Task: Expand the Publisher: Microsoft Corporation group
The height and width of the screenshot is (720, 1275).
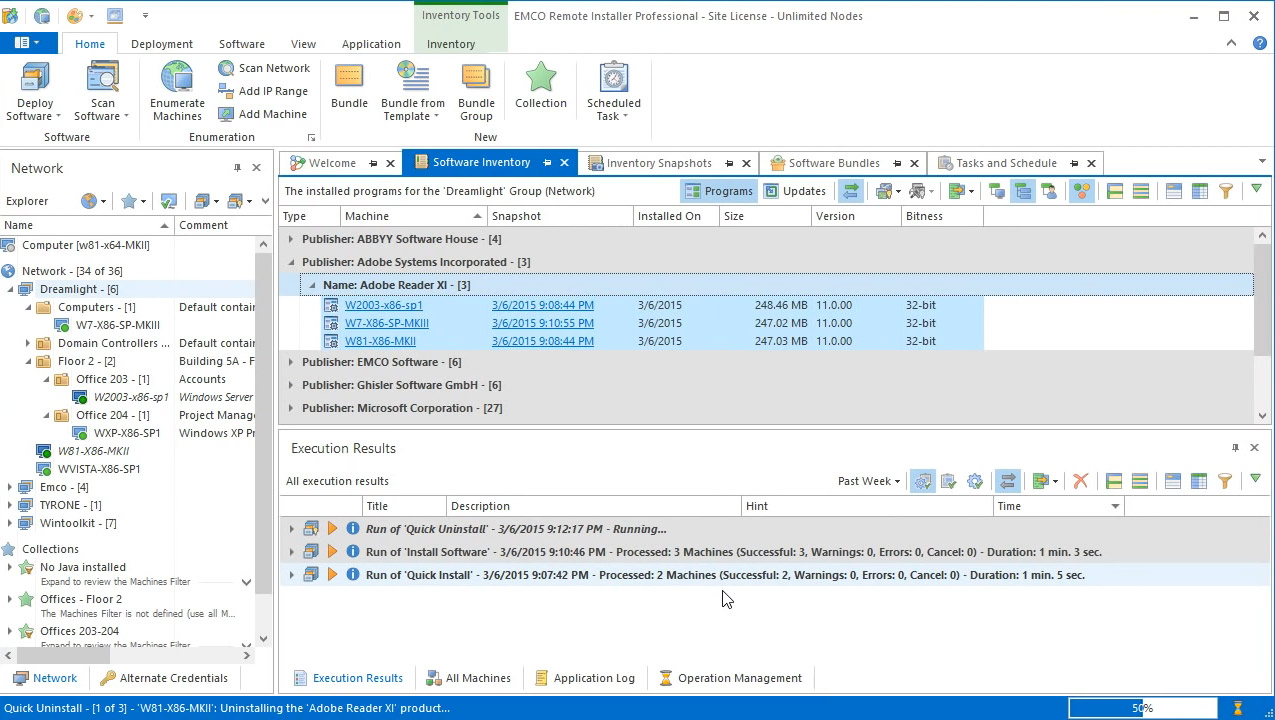Action: pos(291,408)
